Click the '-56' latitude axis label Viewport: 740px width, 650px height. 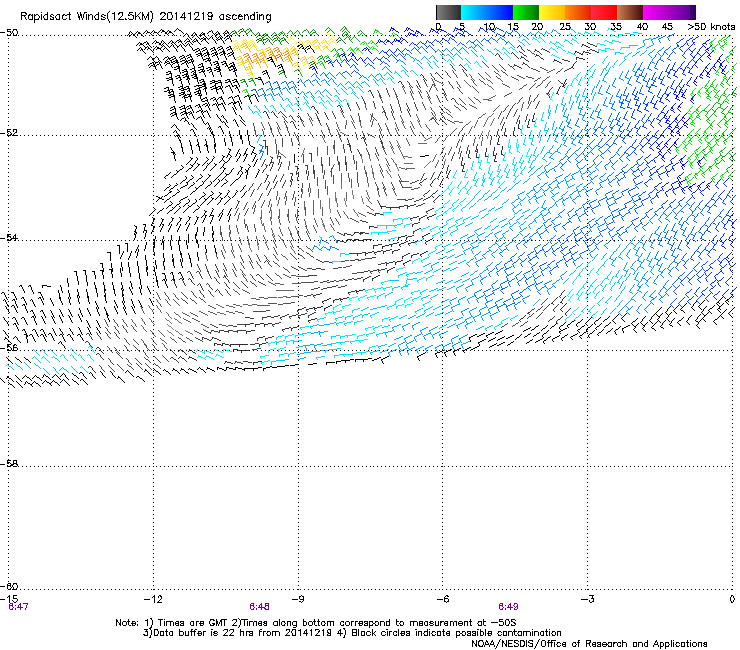click(x=9, y=347)
